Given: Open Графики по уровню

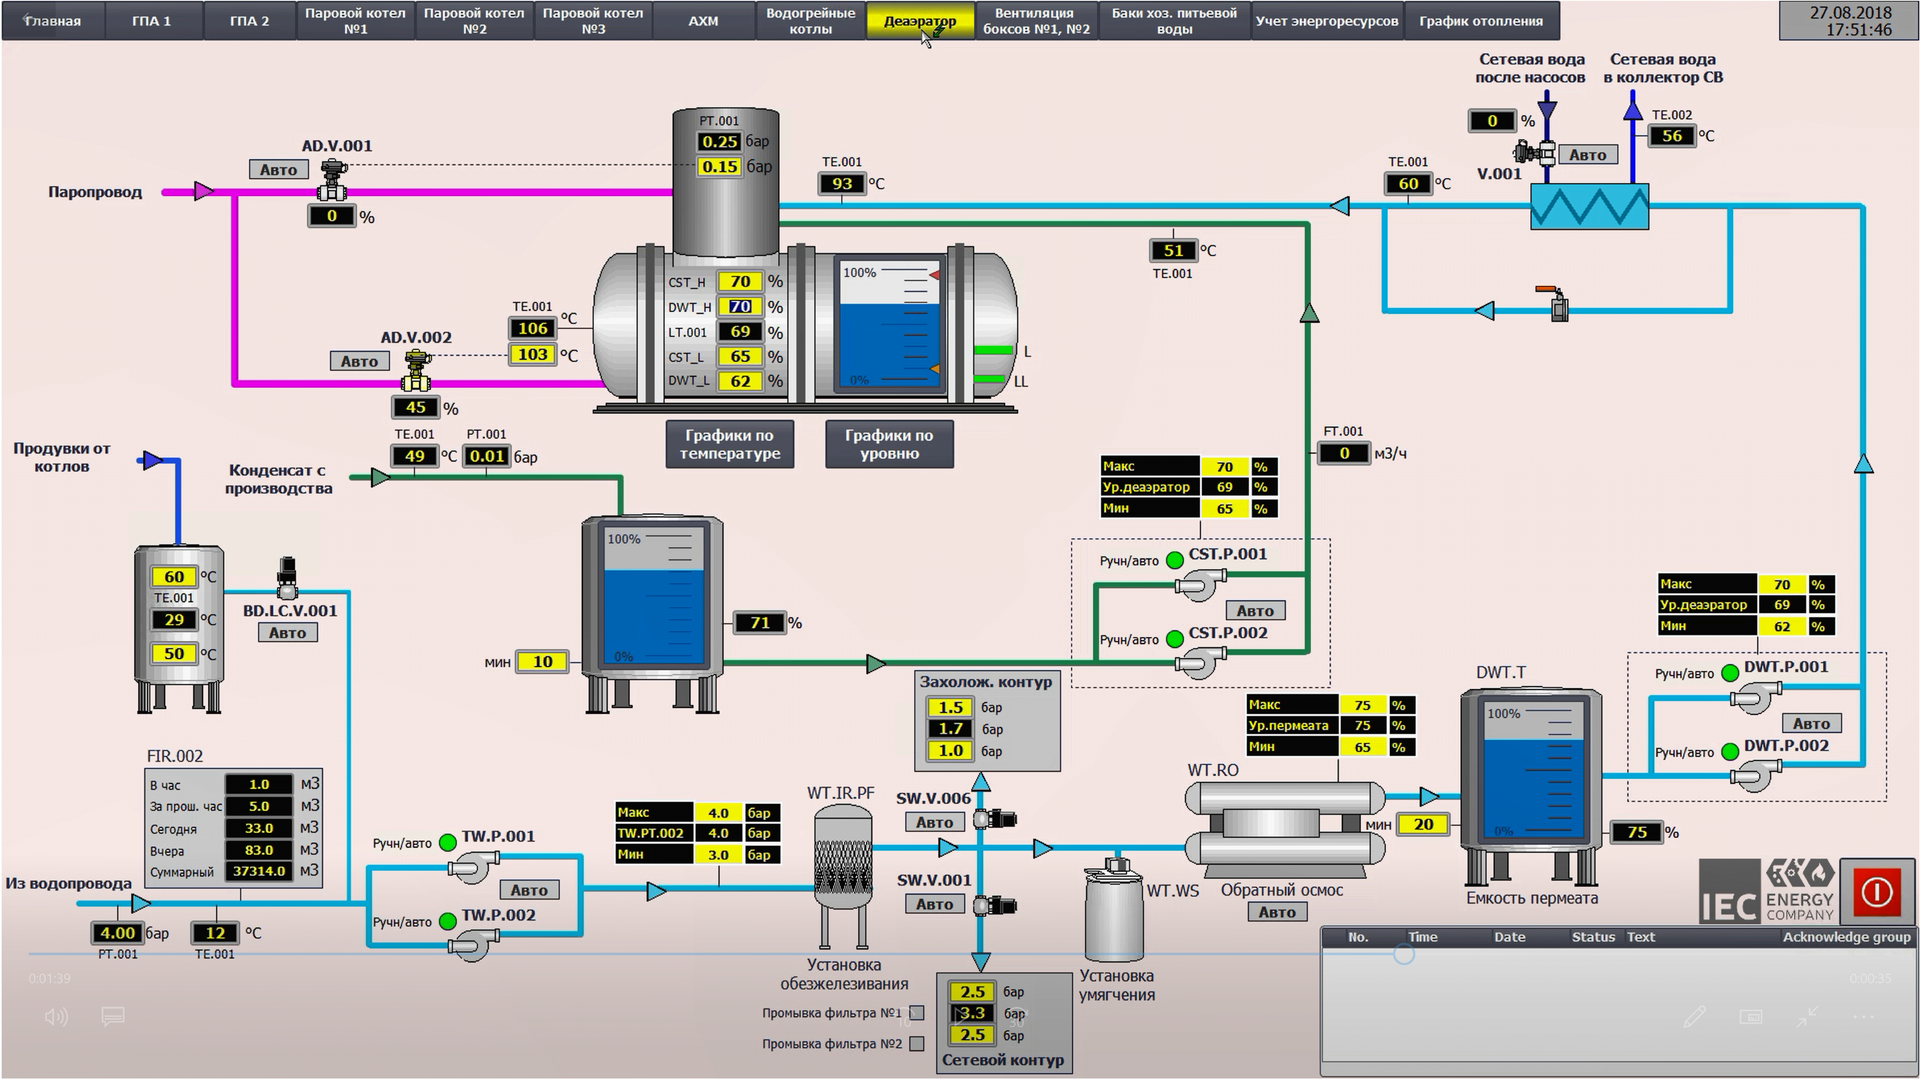Looking at the screenshot, I should tap(888, 444).
